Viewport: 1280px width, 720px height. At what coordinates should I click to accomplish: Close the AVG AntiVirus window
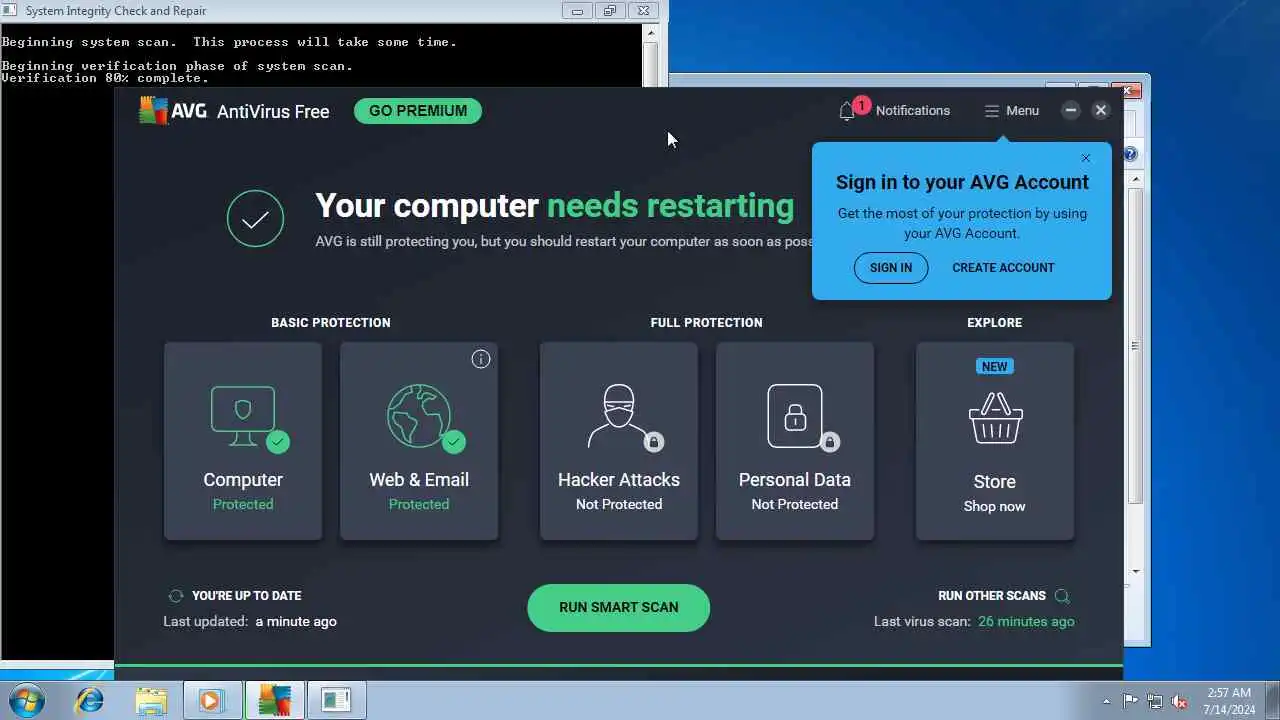1101,110
